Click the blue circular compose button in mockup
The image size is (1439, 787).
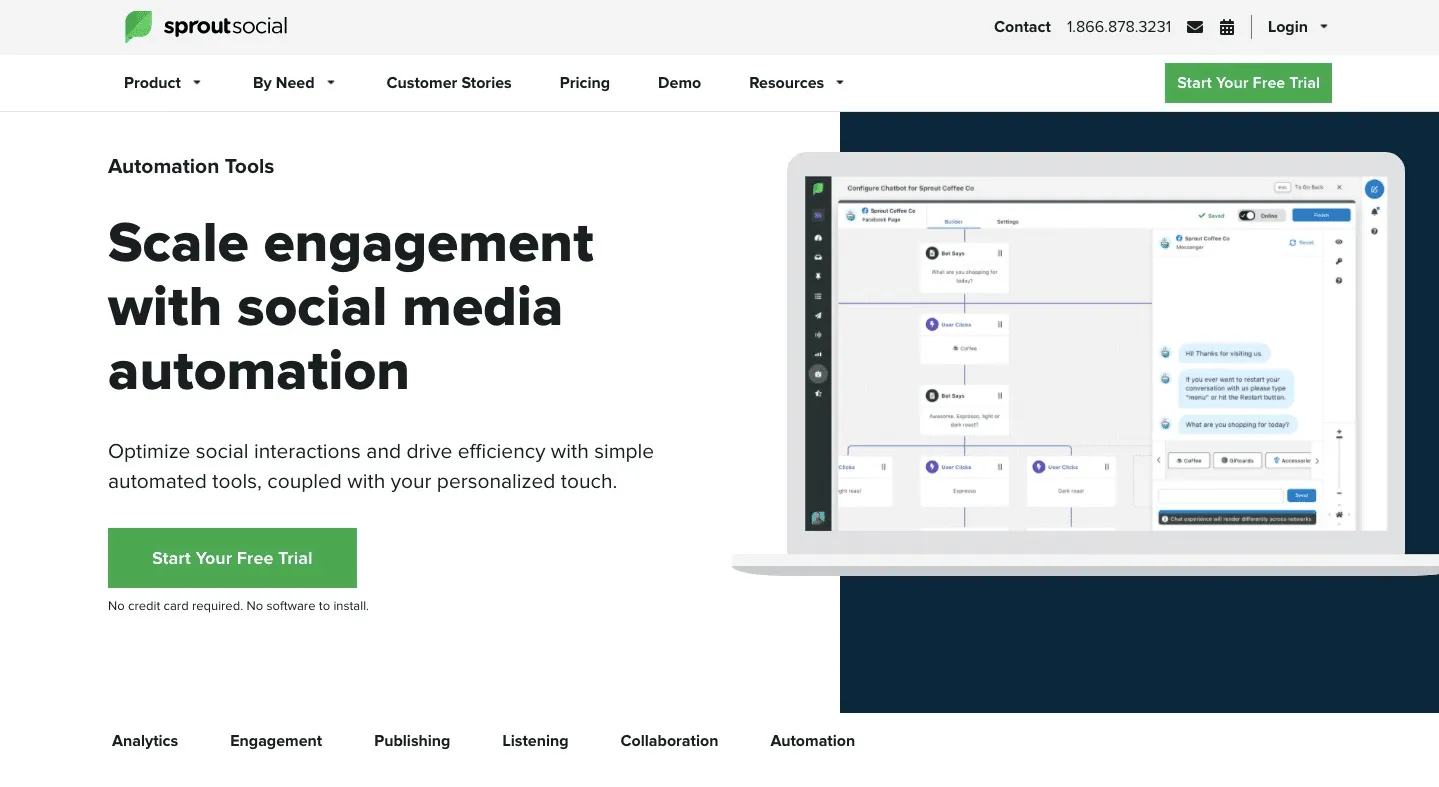[x=1375, y=188]
